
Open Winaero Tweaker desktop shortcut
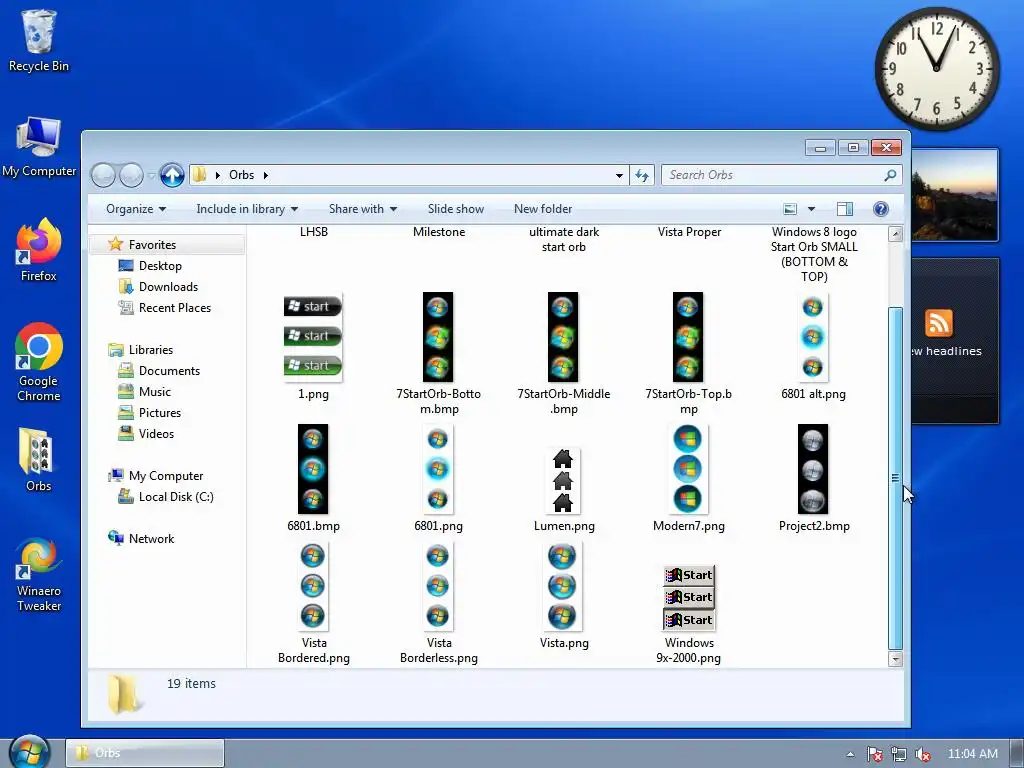click(39, 575)
